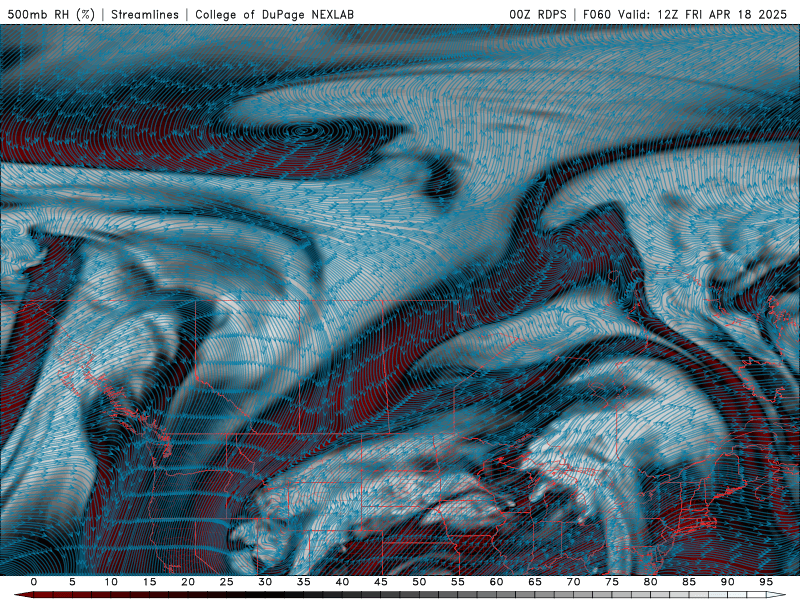Click the "College of DuPage NEXLAB" text
800x600 pixels.
tap(274, 14)
